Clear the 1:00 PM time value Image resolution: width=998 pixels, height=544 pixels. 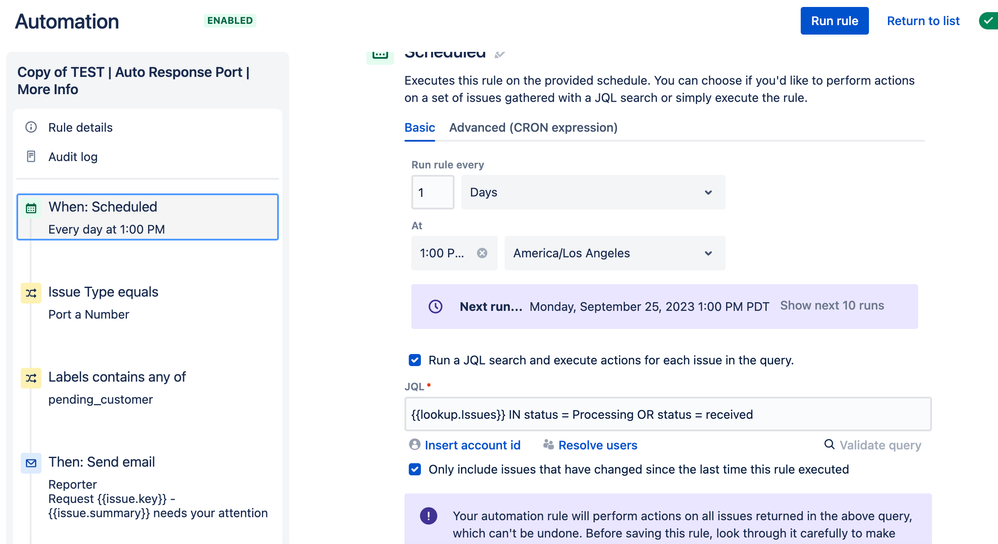coord(482,253)
